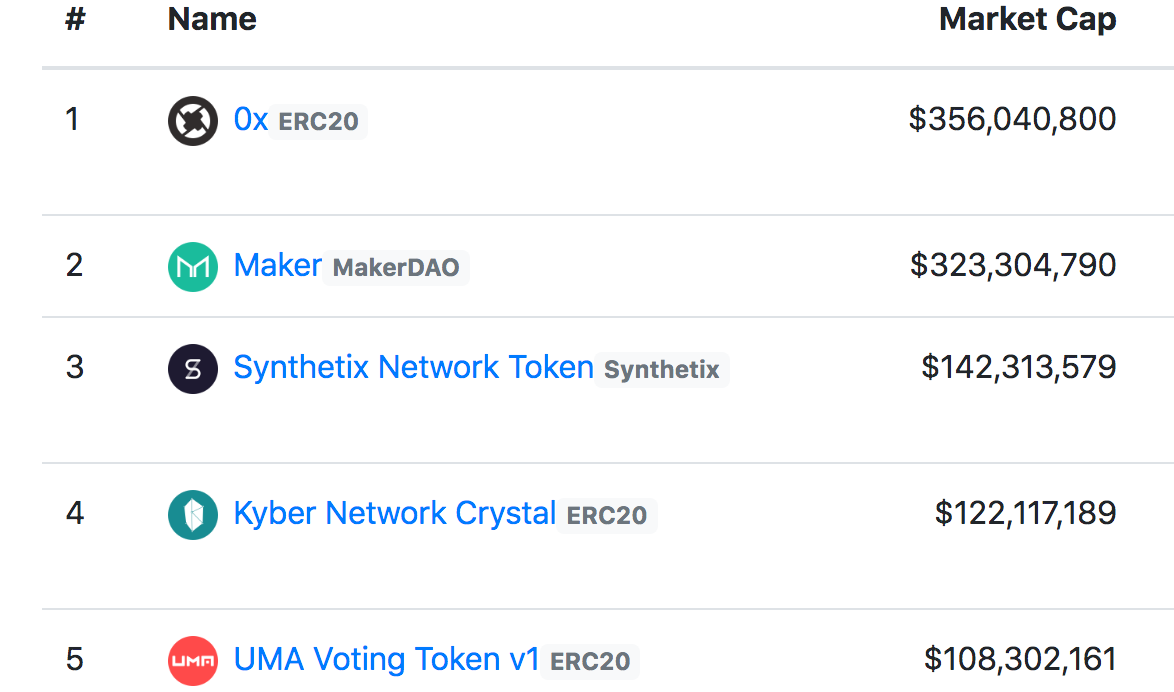This screenshot has height=692, width=1174.
Task: Open the Maker token link
Action: (277, 266)
